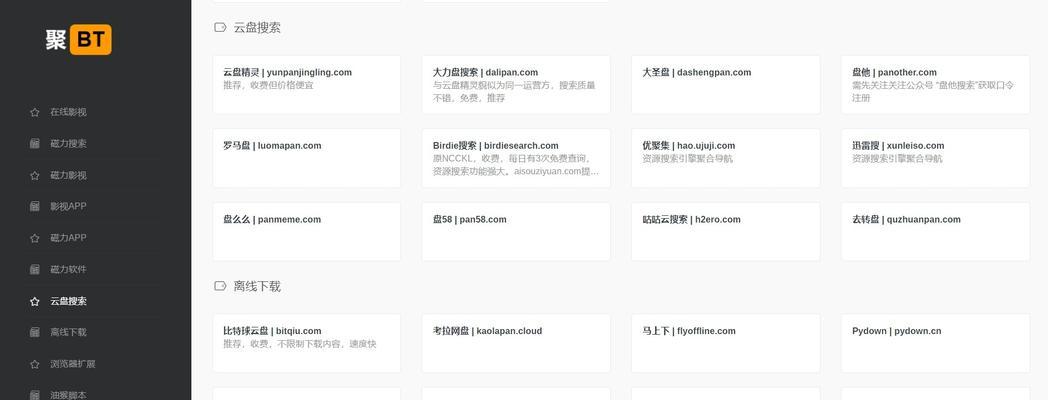Click description '推荐，收费，不限制下载内容，速度快'

(299, 344)
